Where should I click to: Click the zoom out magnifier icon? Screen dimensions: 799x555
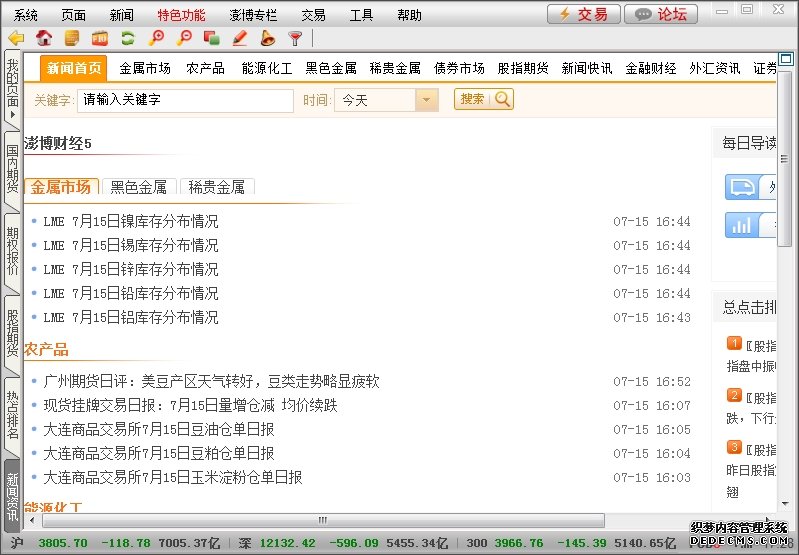pyautogui.click(x=183, y=39)
